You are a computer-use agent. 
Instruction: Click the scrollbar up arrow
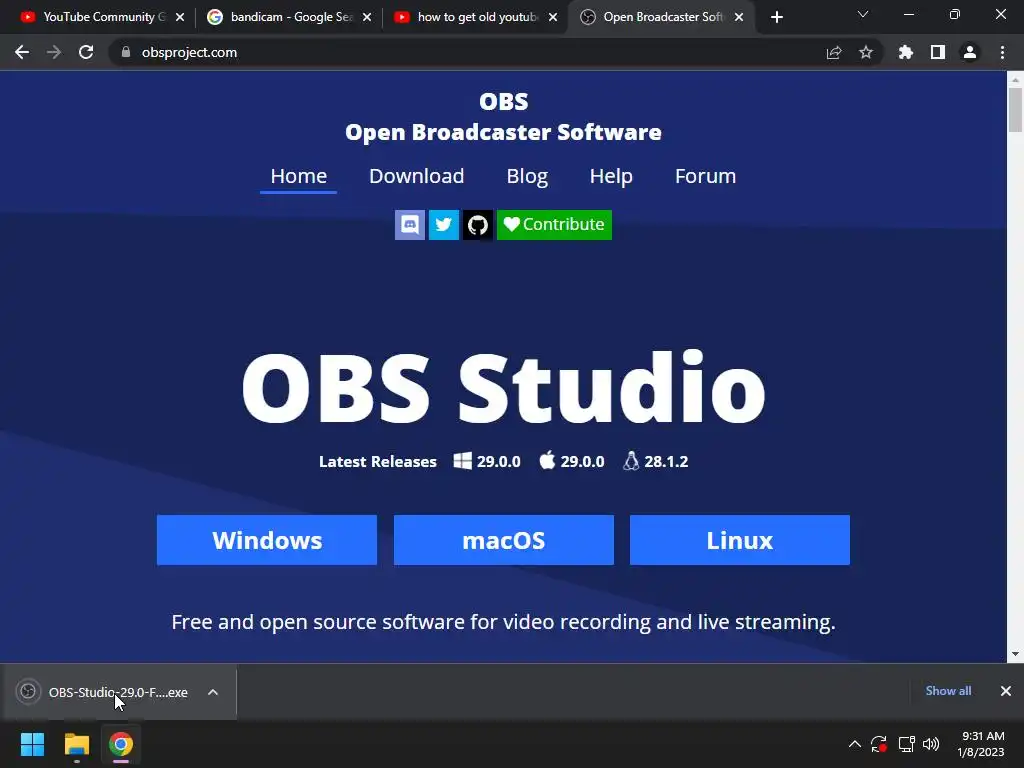tap(1015, 80)
